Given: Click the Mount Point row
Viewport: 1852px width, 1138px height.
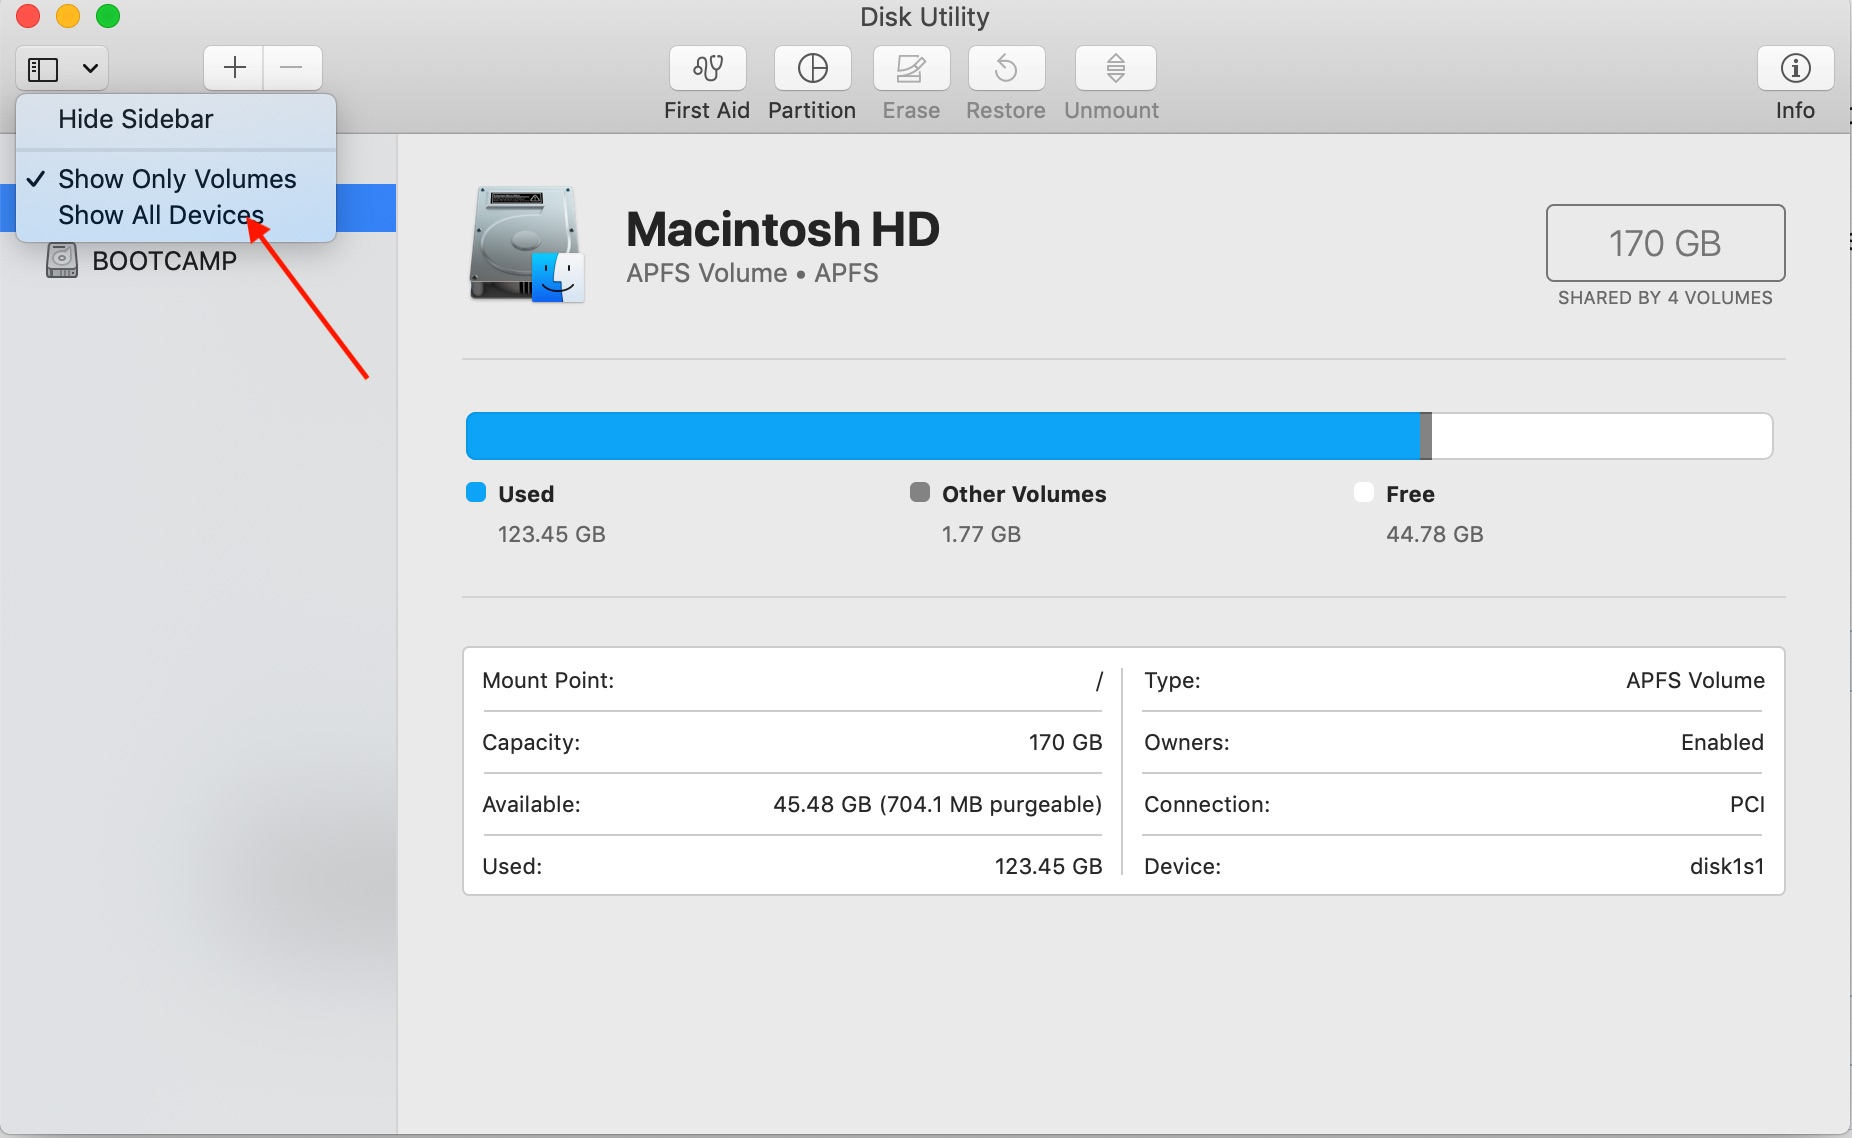Looking at the screenshot, I should pos(792,680).
